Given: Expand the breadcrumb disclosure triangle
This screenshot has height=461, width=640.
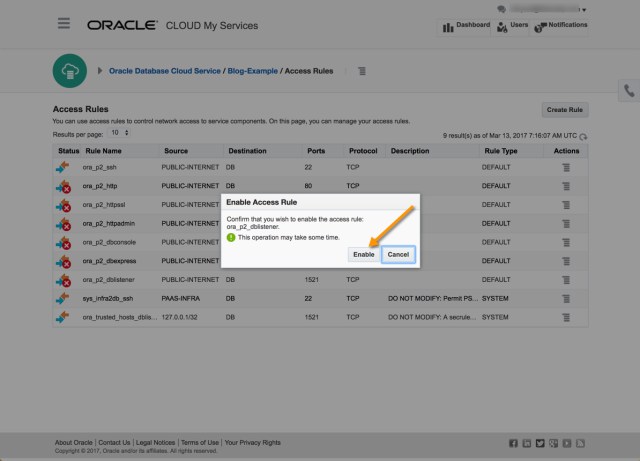Looking at the screenshot, I should click(100, 71).
